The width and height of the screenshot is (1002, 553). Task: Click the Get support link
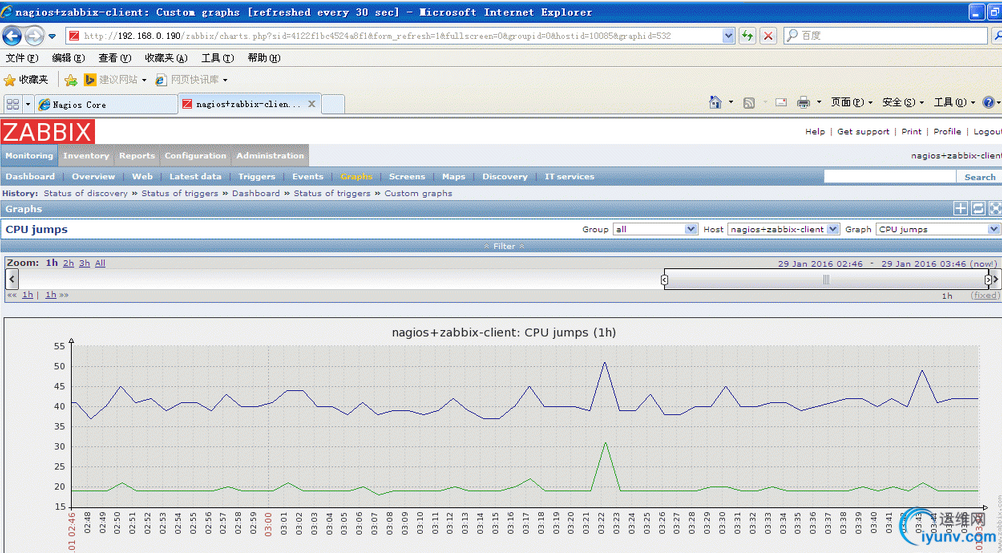pos(863,132)
